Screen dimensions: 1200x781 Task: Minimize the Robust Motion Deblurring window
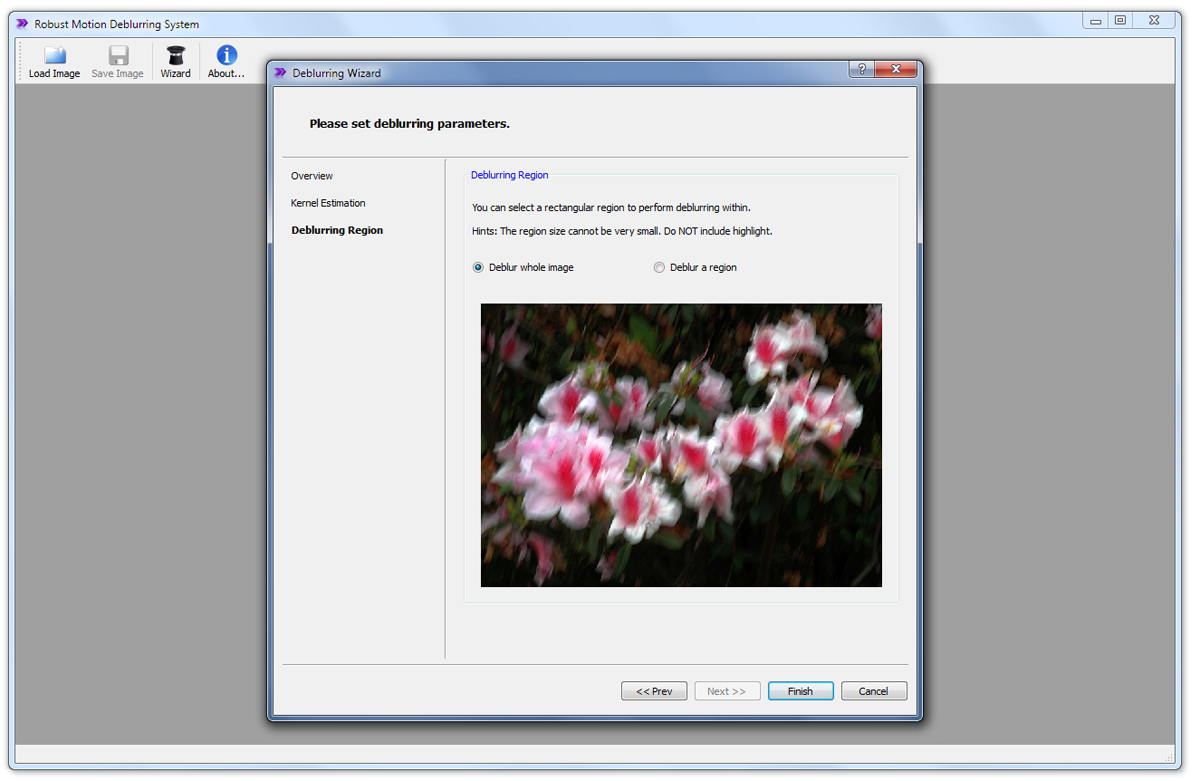point(1096,20)
